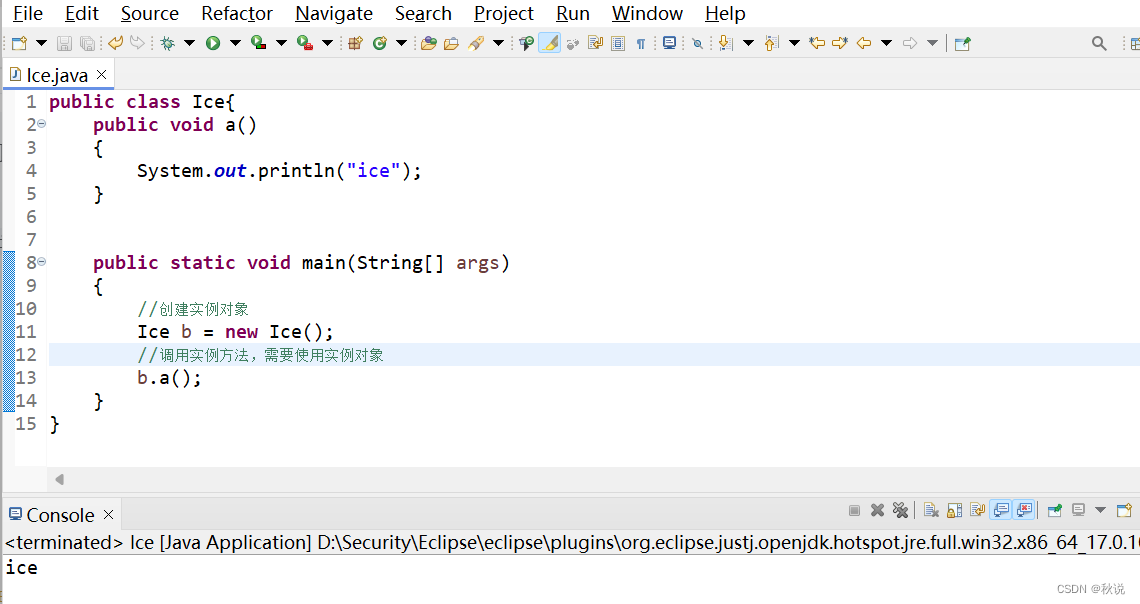Expand the Next Annotation dropdown arrow

[x=748, y=44]
